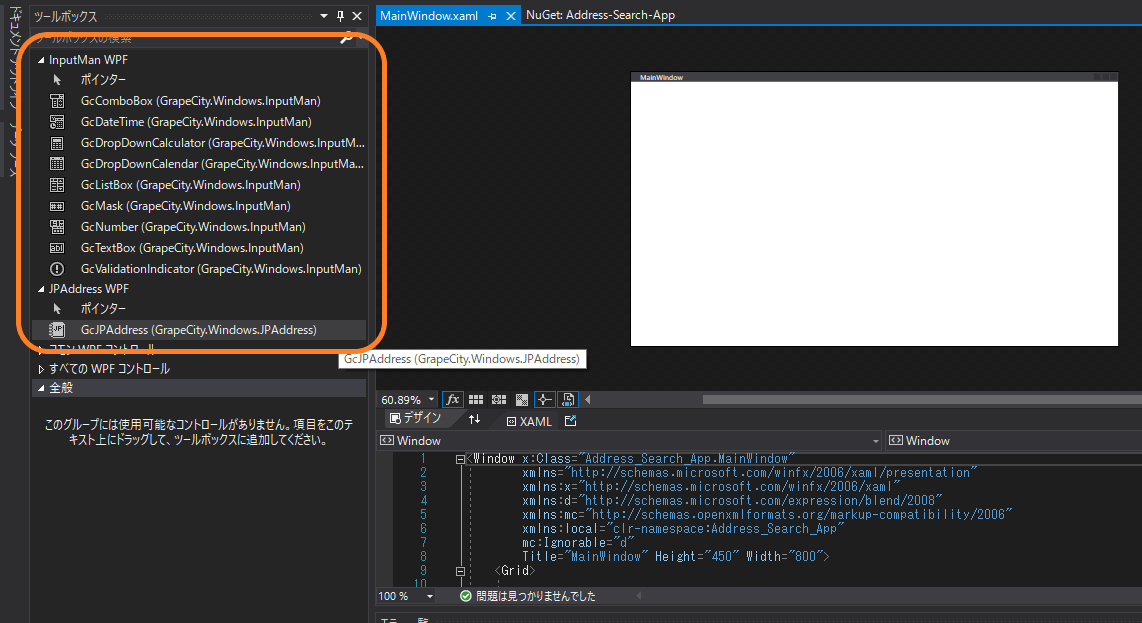Select the GcListBox control icon
This screenshot has height=623, width=1142.
tap(57, 185)
